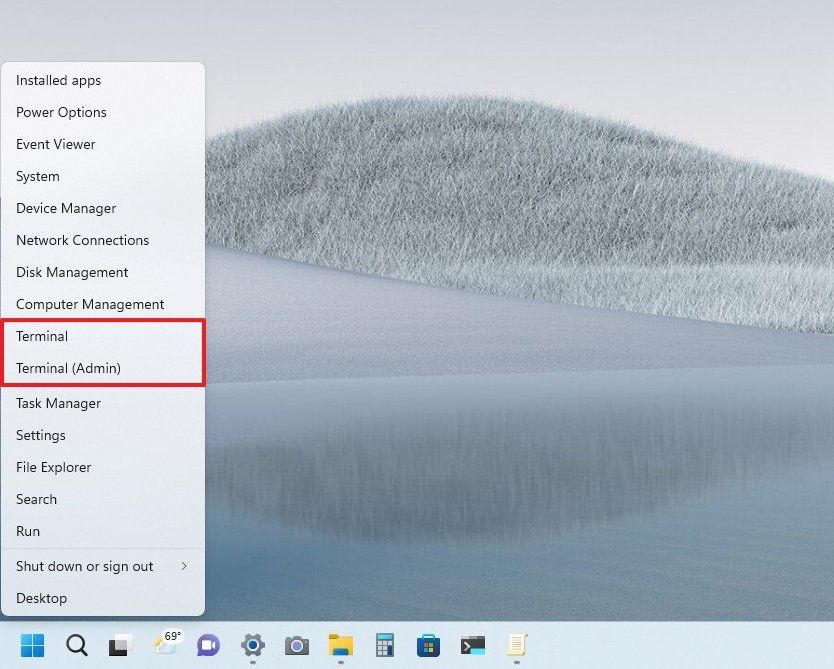Open Disk Management
This screenshot has height=669, width=834.
point(72,272)
